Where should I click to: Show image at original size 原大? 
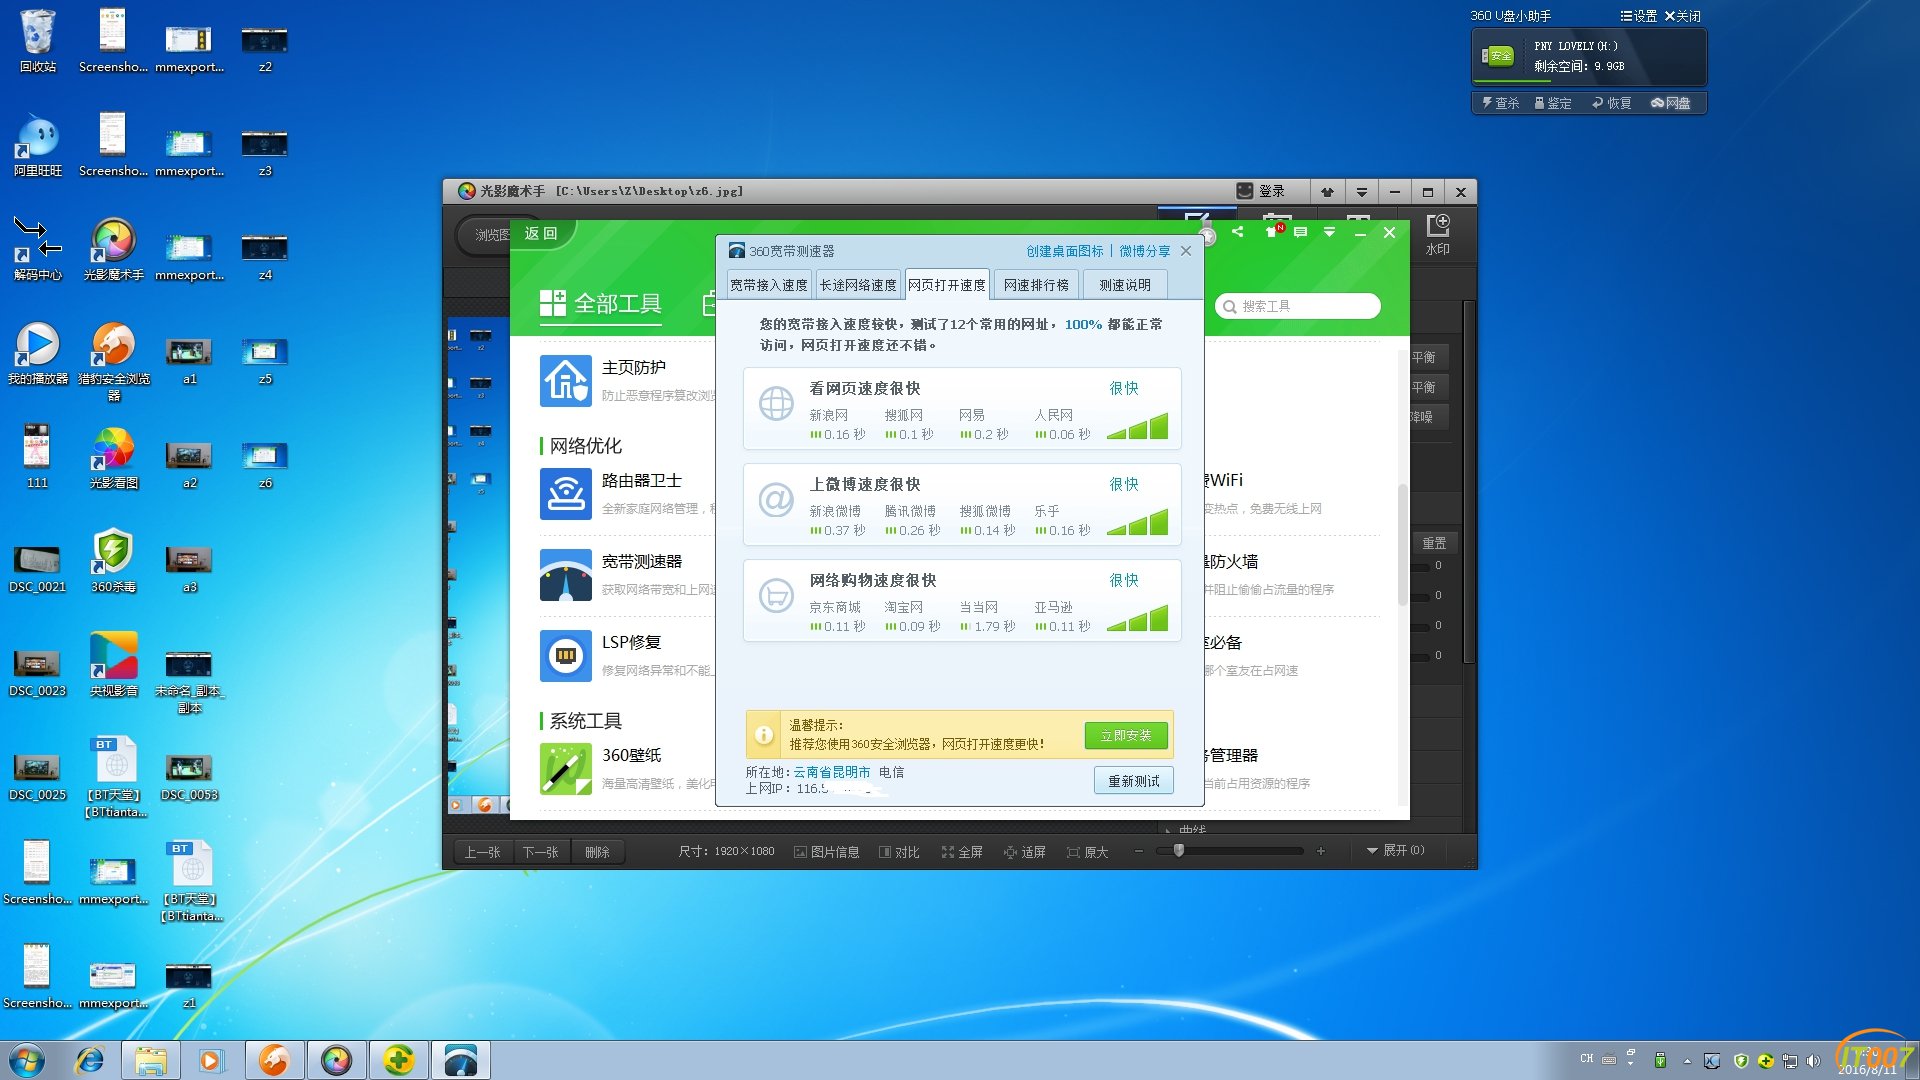1088,852
